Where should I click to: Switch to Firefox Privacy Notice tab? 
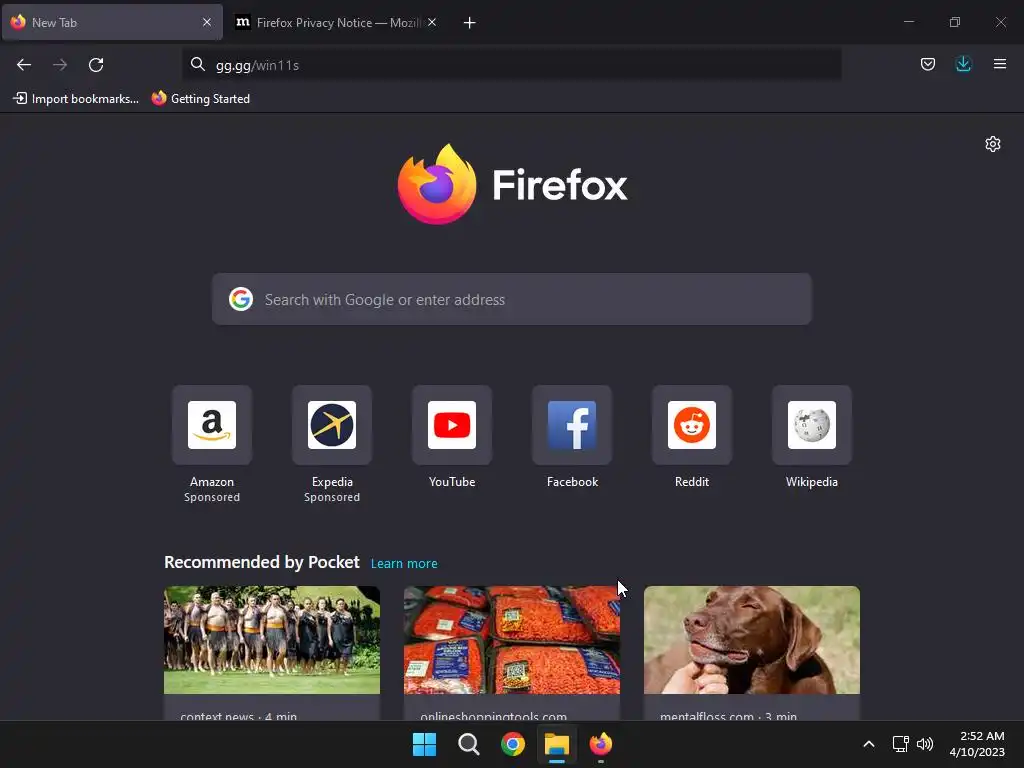coord(335,22)
